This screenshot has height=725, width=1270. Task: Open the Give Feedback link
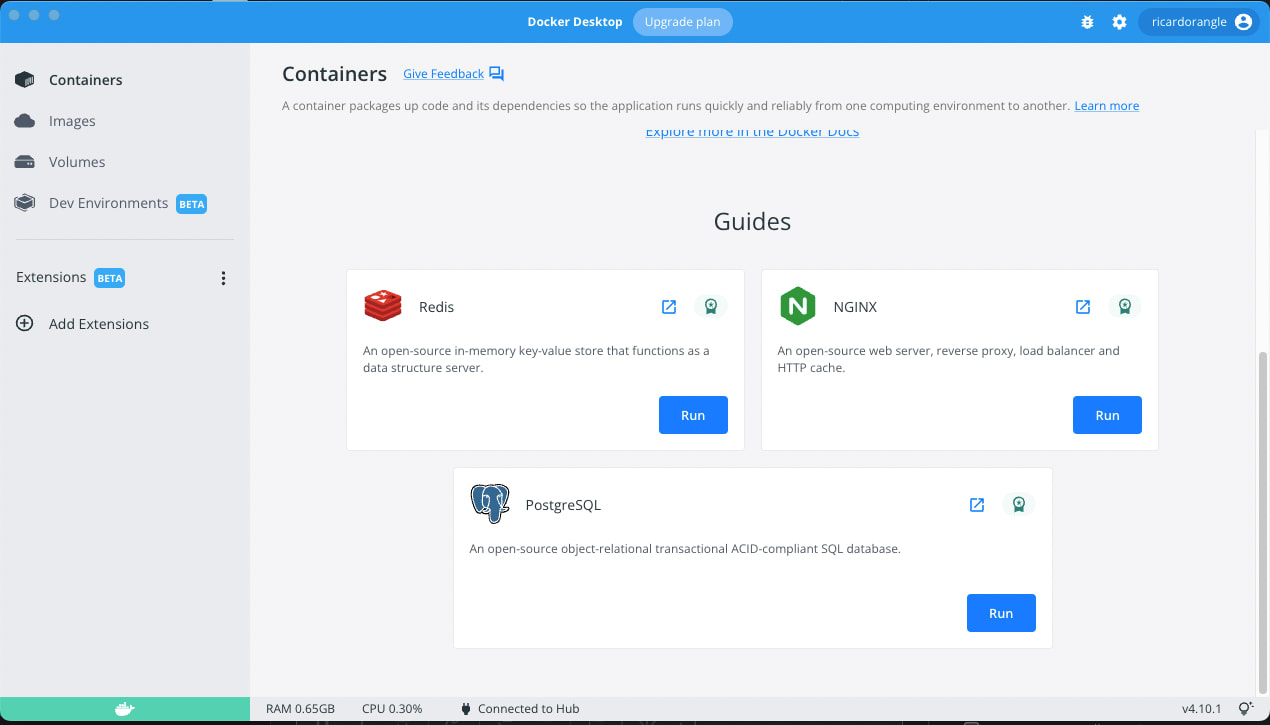[443, 74]
